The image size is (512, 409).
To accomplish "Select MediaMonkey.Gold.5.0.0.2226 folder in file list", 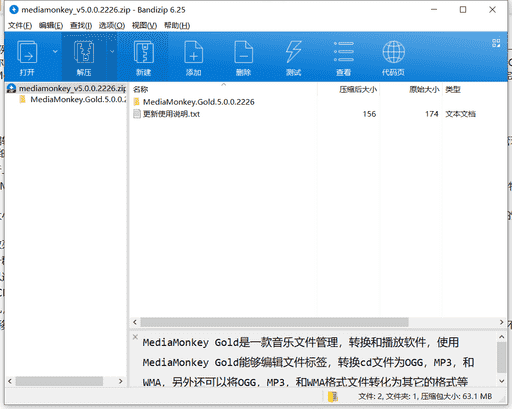I will (x=199, y=102).
